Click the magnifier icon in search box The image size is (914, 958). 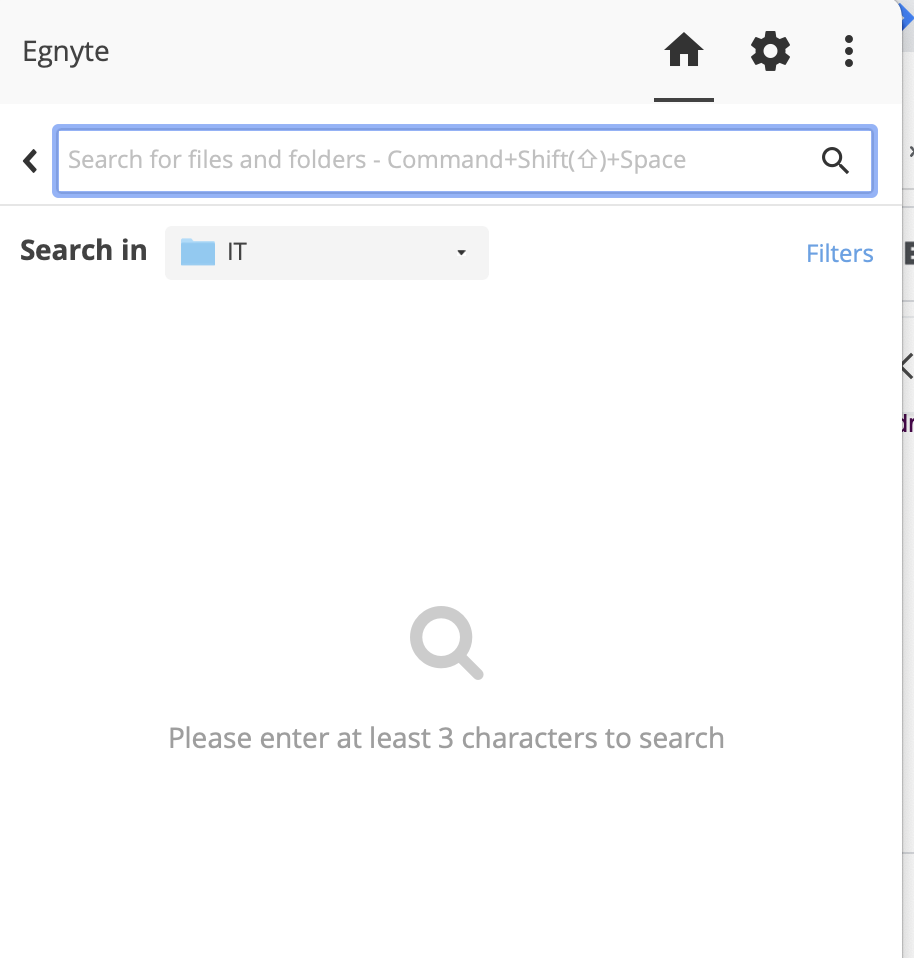tap(835, 160)
